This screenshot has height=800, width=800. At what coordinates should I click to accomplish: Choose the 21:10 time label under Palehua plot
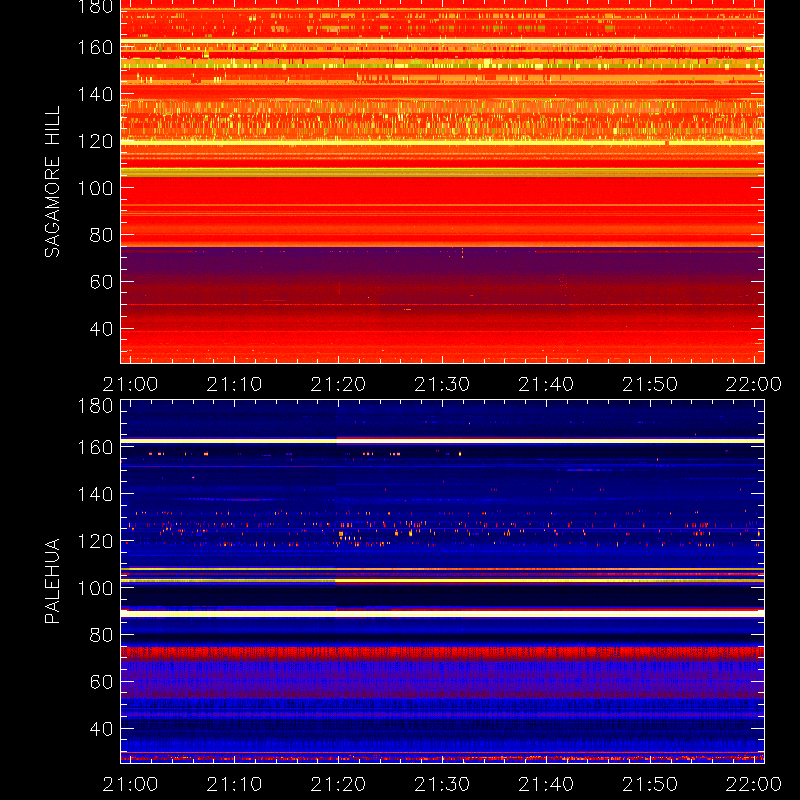tap(234, 784)
